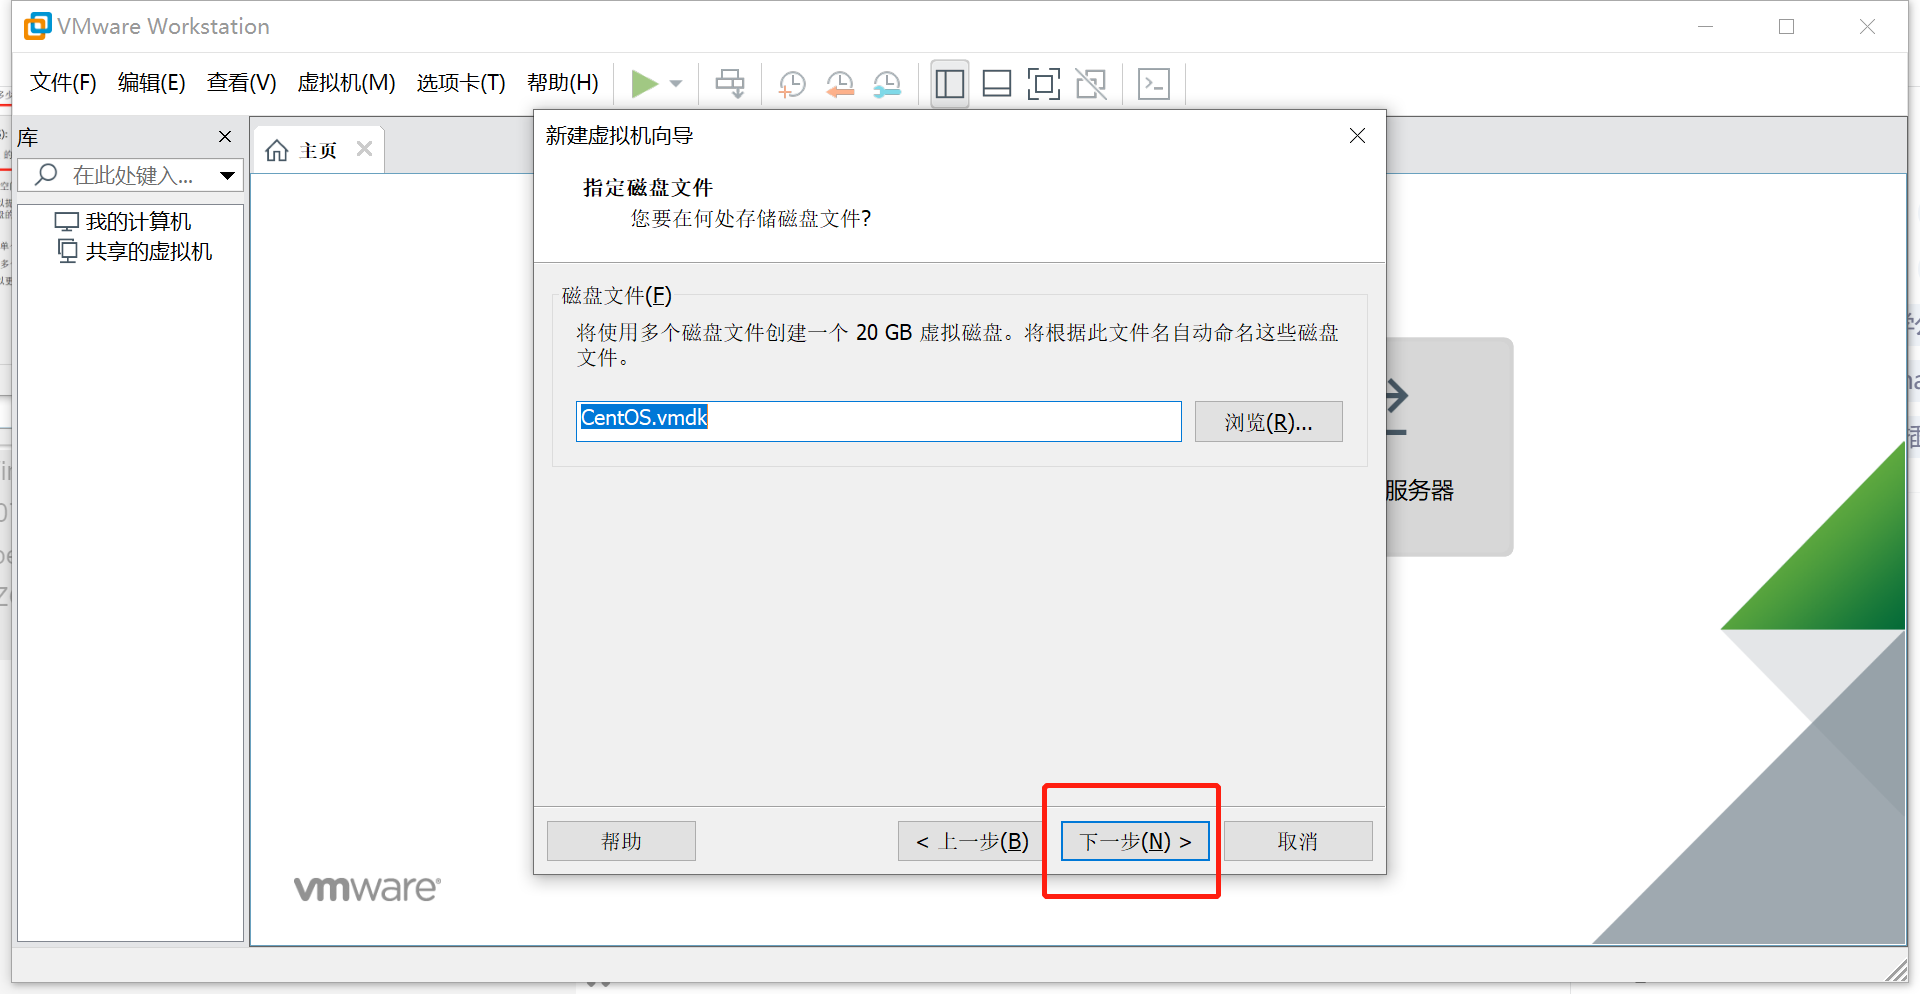
Task: Open the 虚拟机(M) menu
Action: tap(346, 82)
